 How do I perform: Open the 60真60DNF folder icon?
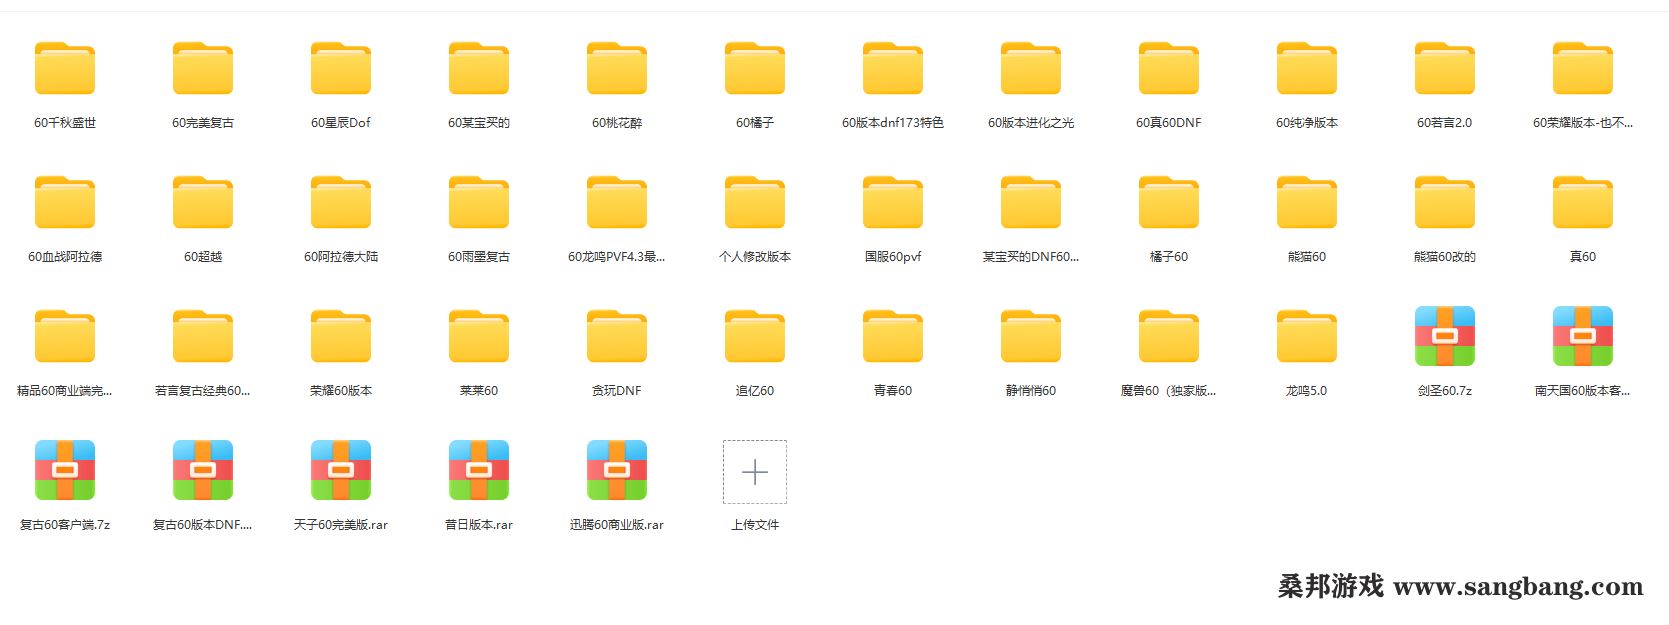click(x=1169, y=68)
